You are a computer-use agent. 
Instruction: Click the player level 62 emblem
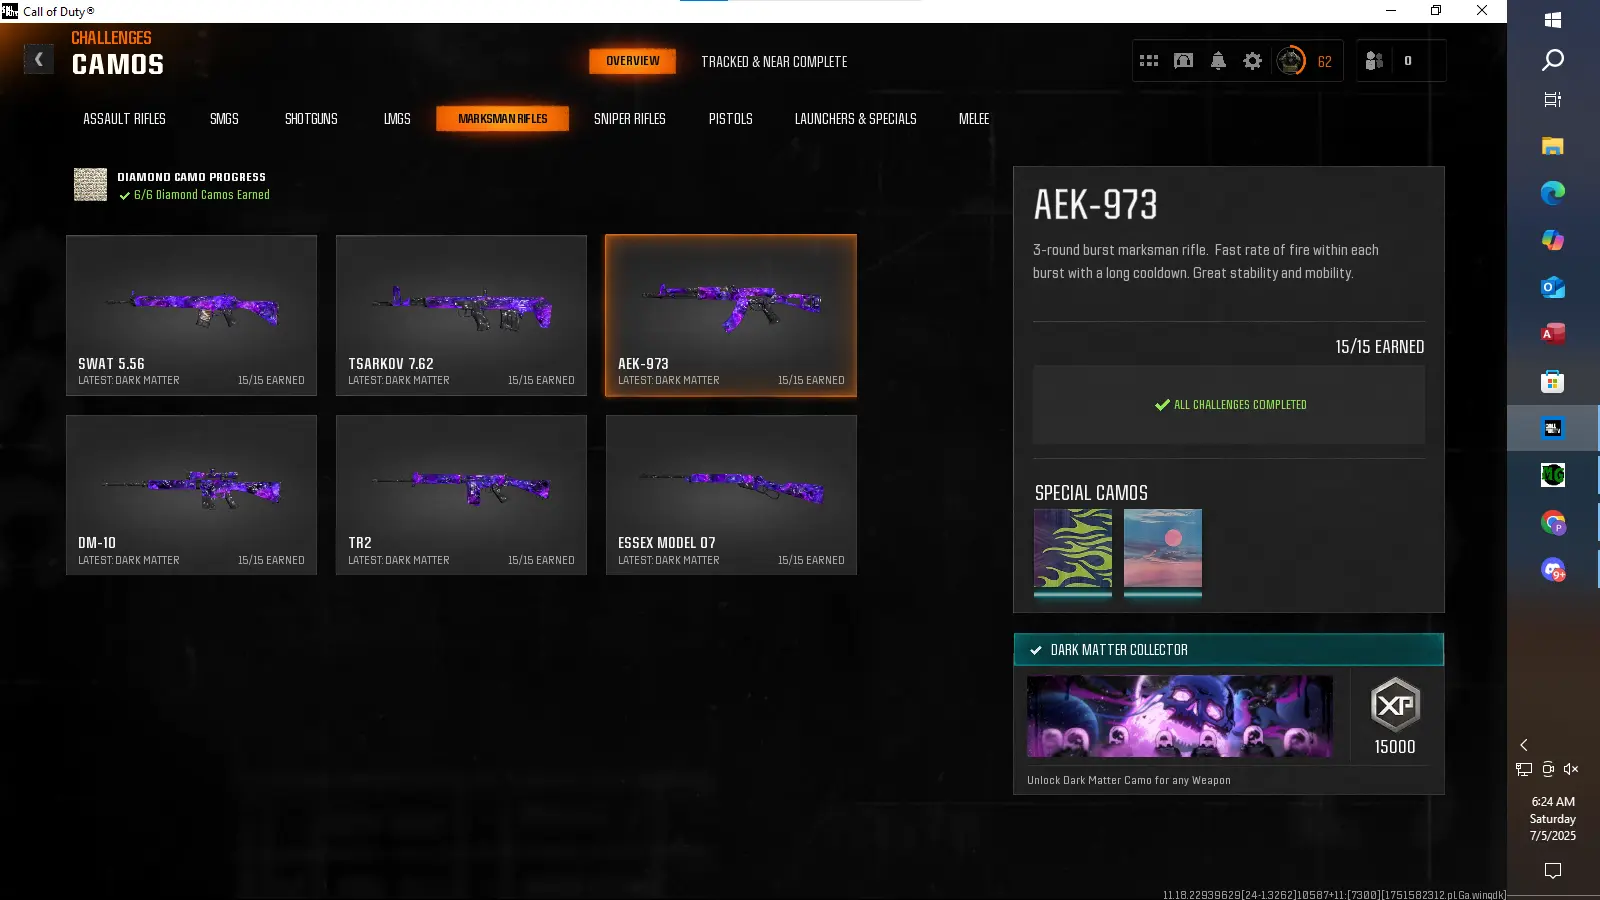[1291, 61]
